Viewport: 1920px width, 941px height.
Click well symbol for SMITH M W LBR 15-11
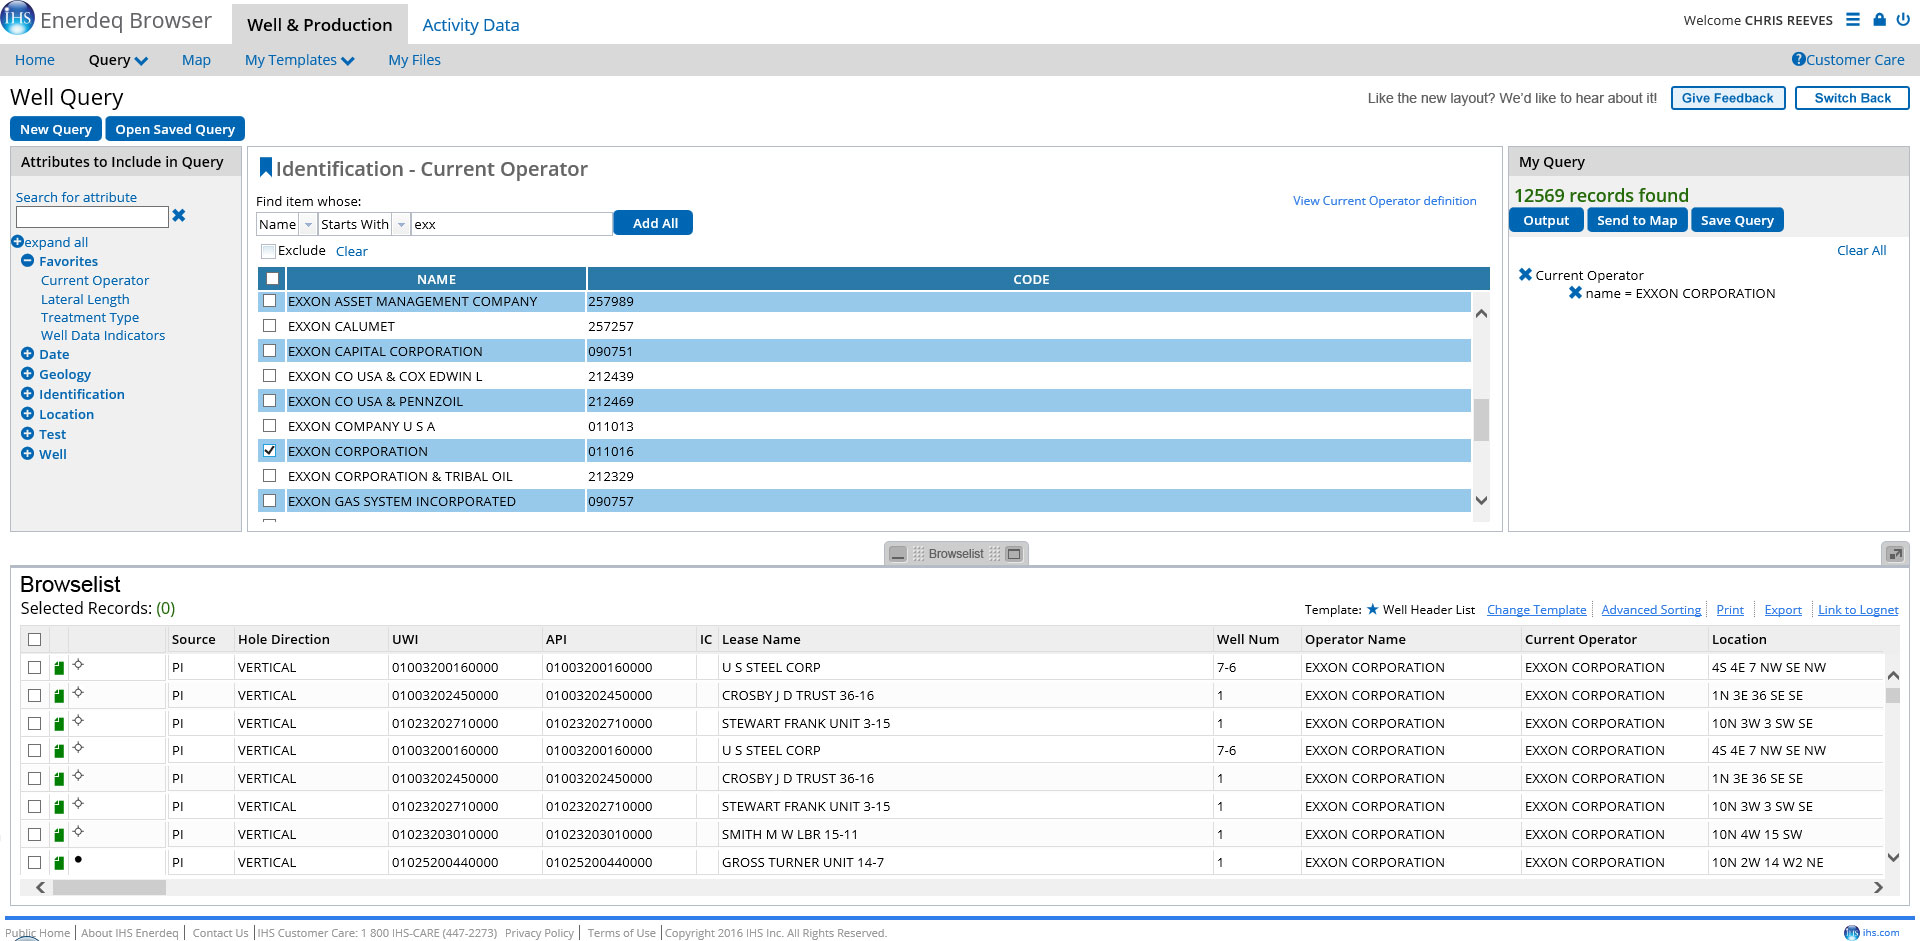click(x=78, y=832)
